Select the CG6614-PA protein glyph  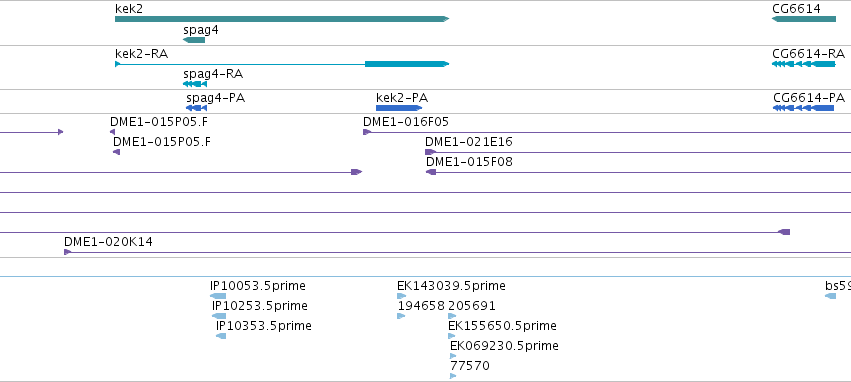pos(804,108)
